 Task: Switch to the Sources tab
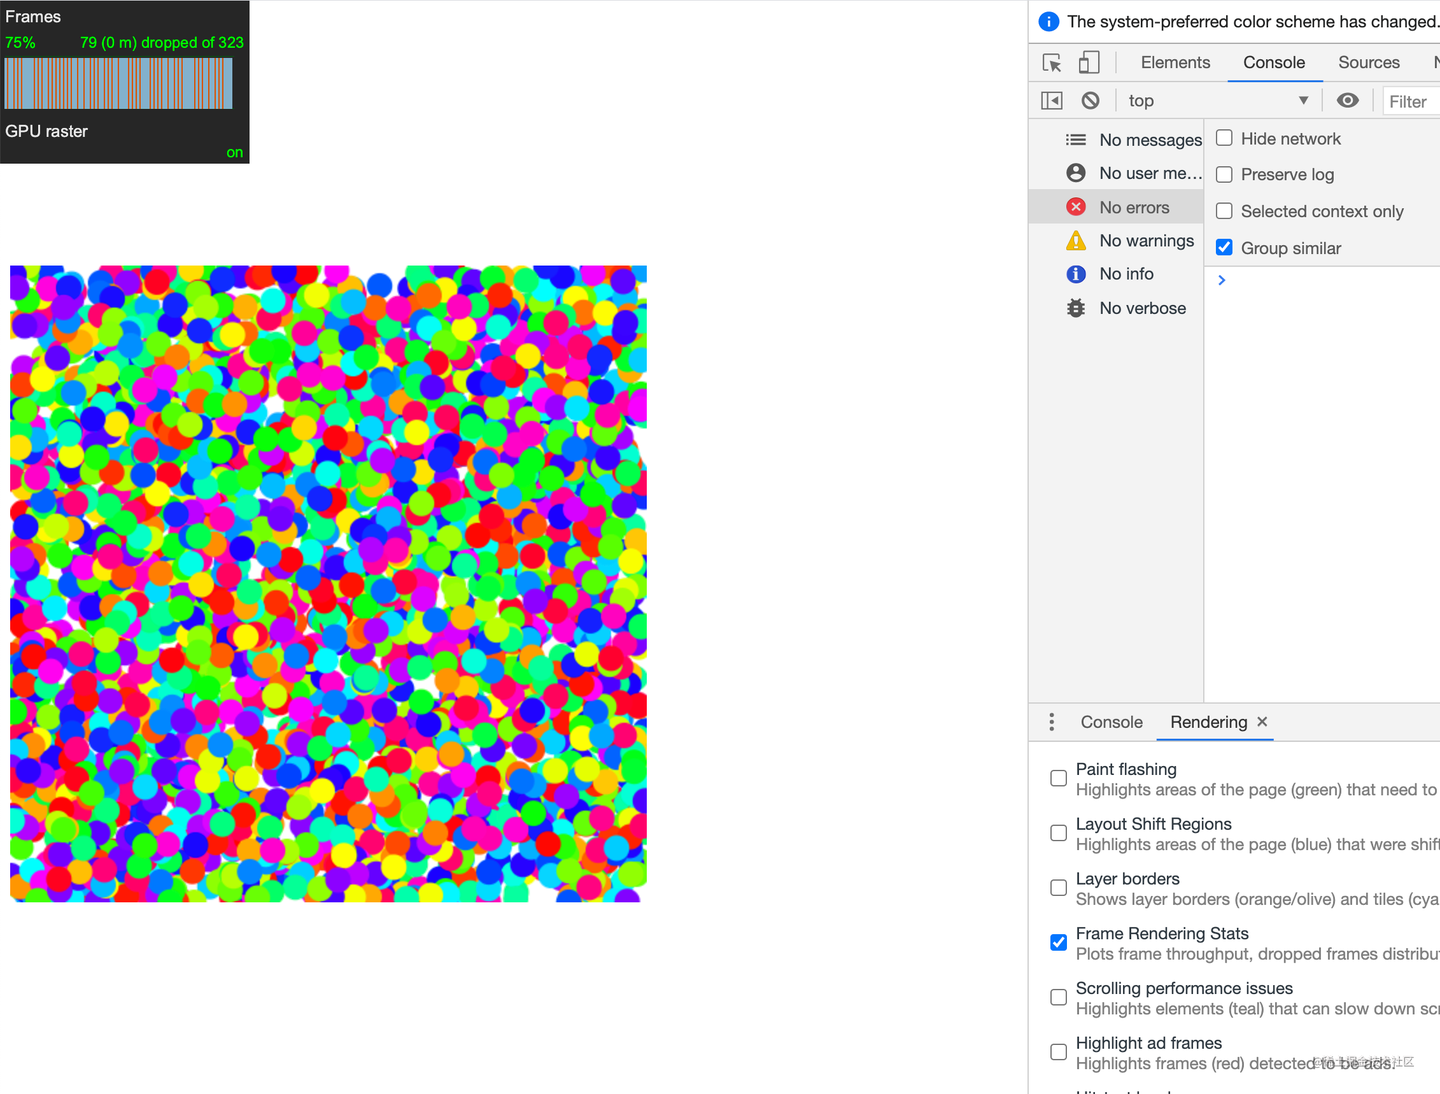[1368, 62]
